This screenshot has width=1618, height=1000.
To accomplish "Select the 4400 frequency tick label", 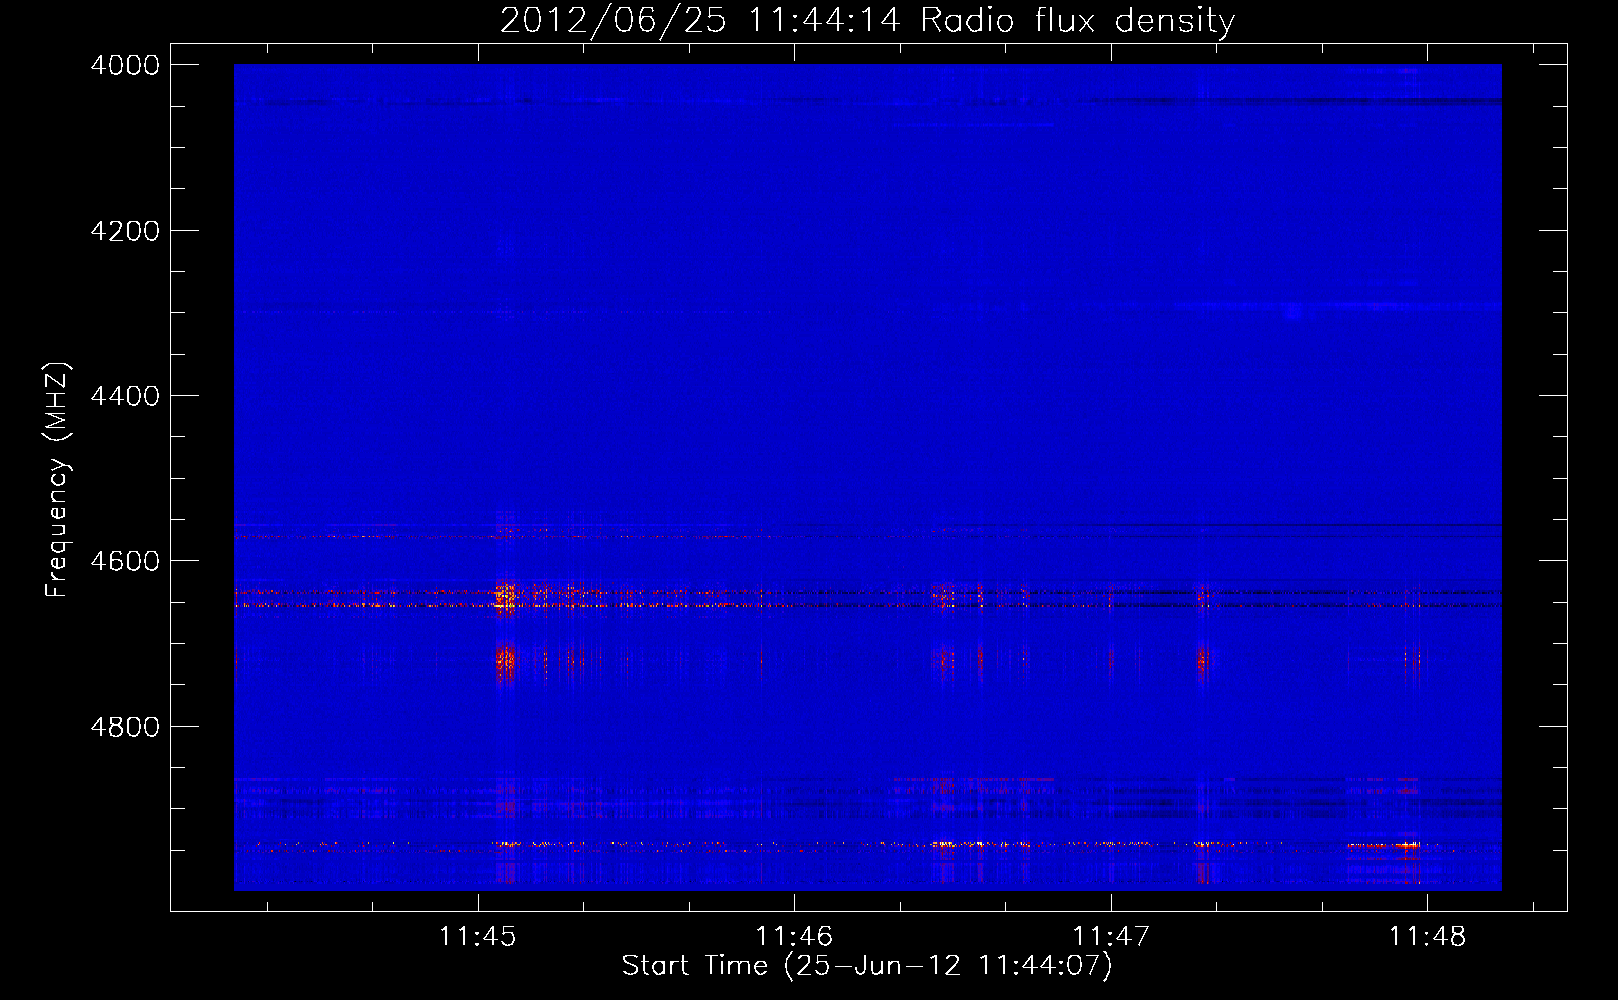I will [125, 396].
